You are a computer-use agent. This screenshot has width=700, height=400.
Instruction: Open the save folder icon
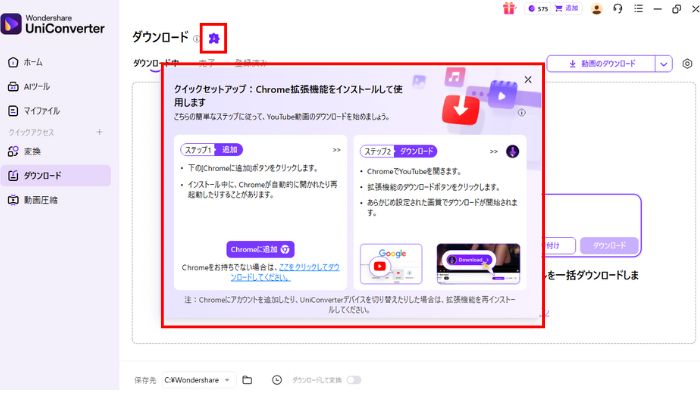tap(247, 380)
